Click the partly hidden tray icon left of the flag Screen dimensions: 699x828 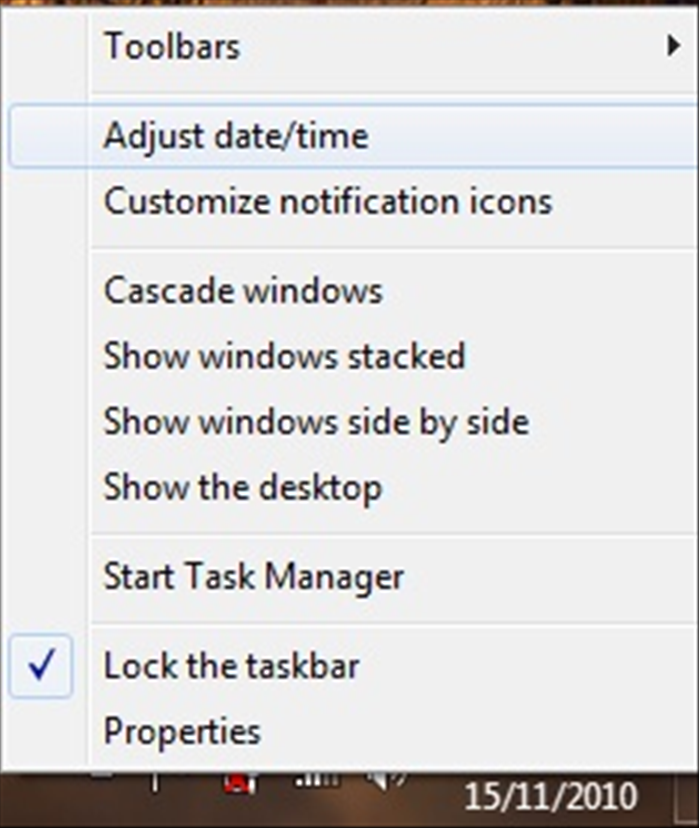coord(102,774)
